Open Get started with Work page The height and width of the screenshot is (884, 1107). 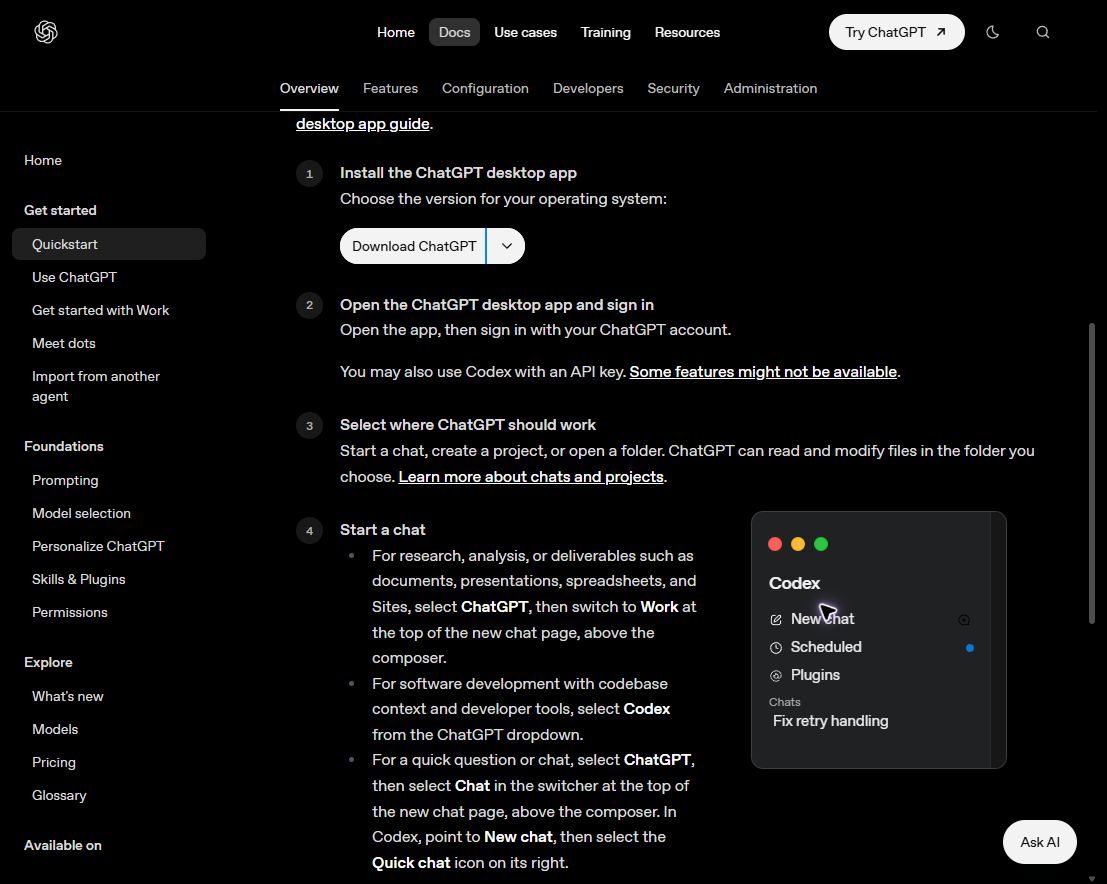[100, 310]
